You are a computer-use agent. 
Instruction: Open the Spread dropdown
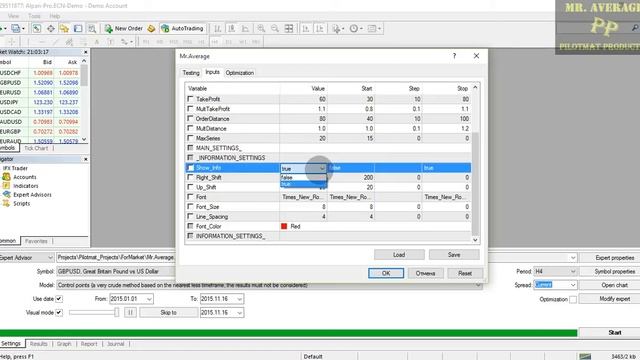[573, 285]
